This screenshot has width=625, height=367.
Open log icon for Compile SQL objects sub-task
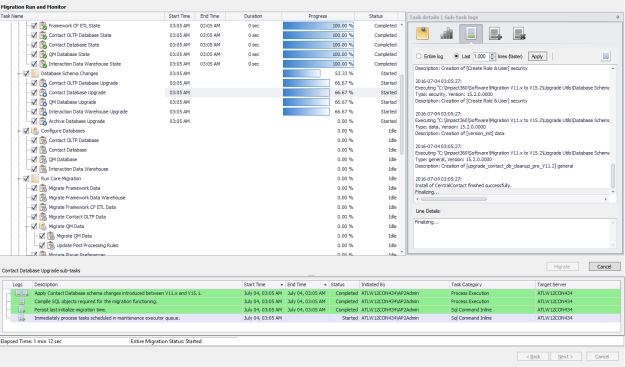point(22,302)
